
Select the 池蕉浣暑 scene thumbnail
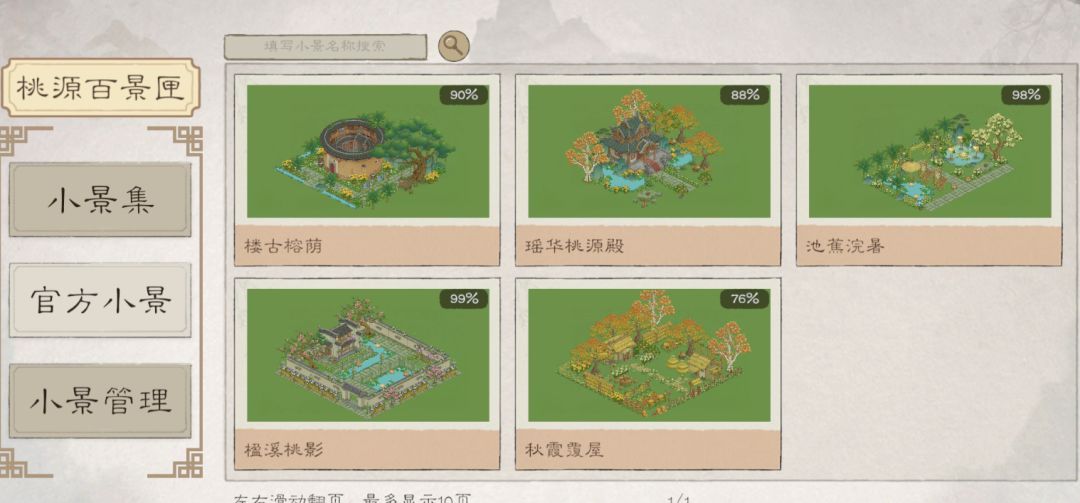930,152
